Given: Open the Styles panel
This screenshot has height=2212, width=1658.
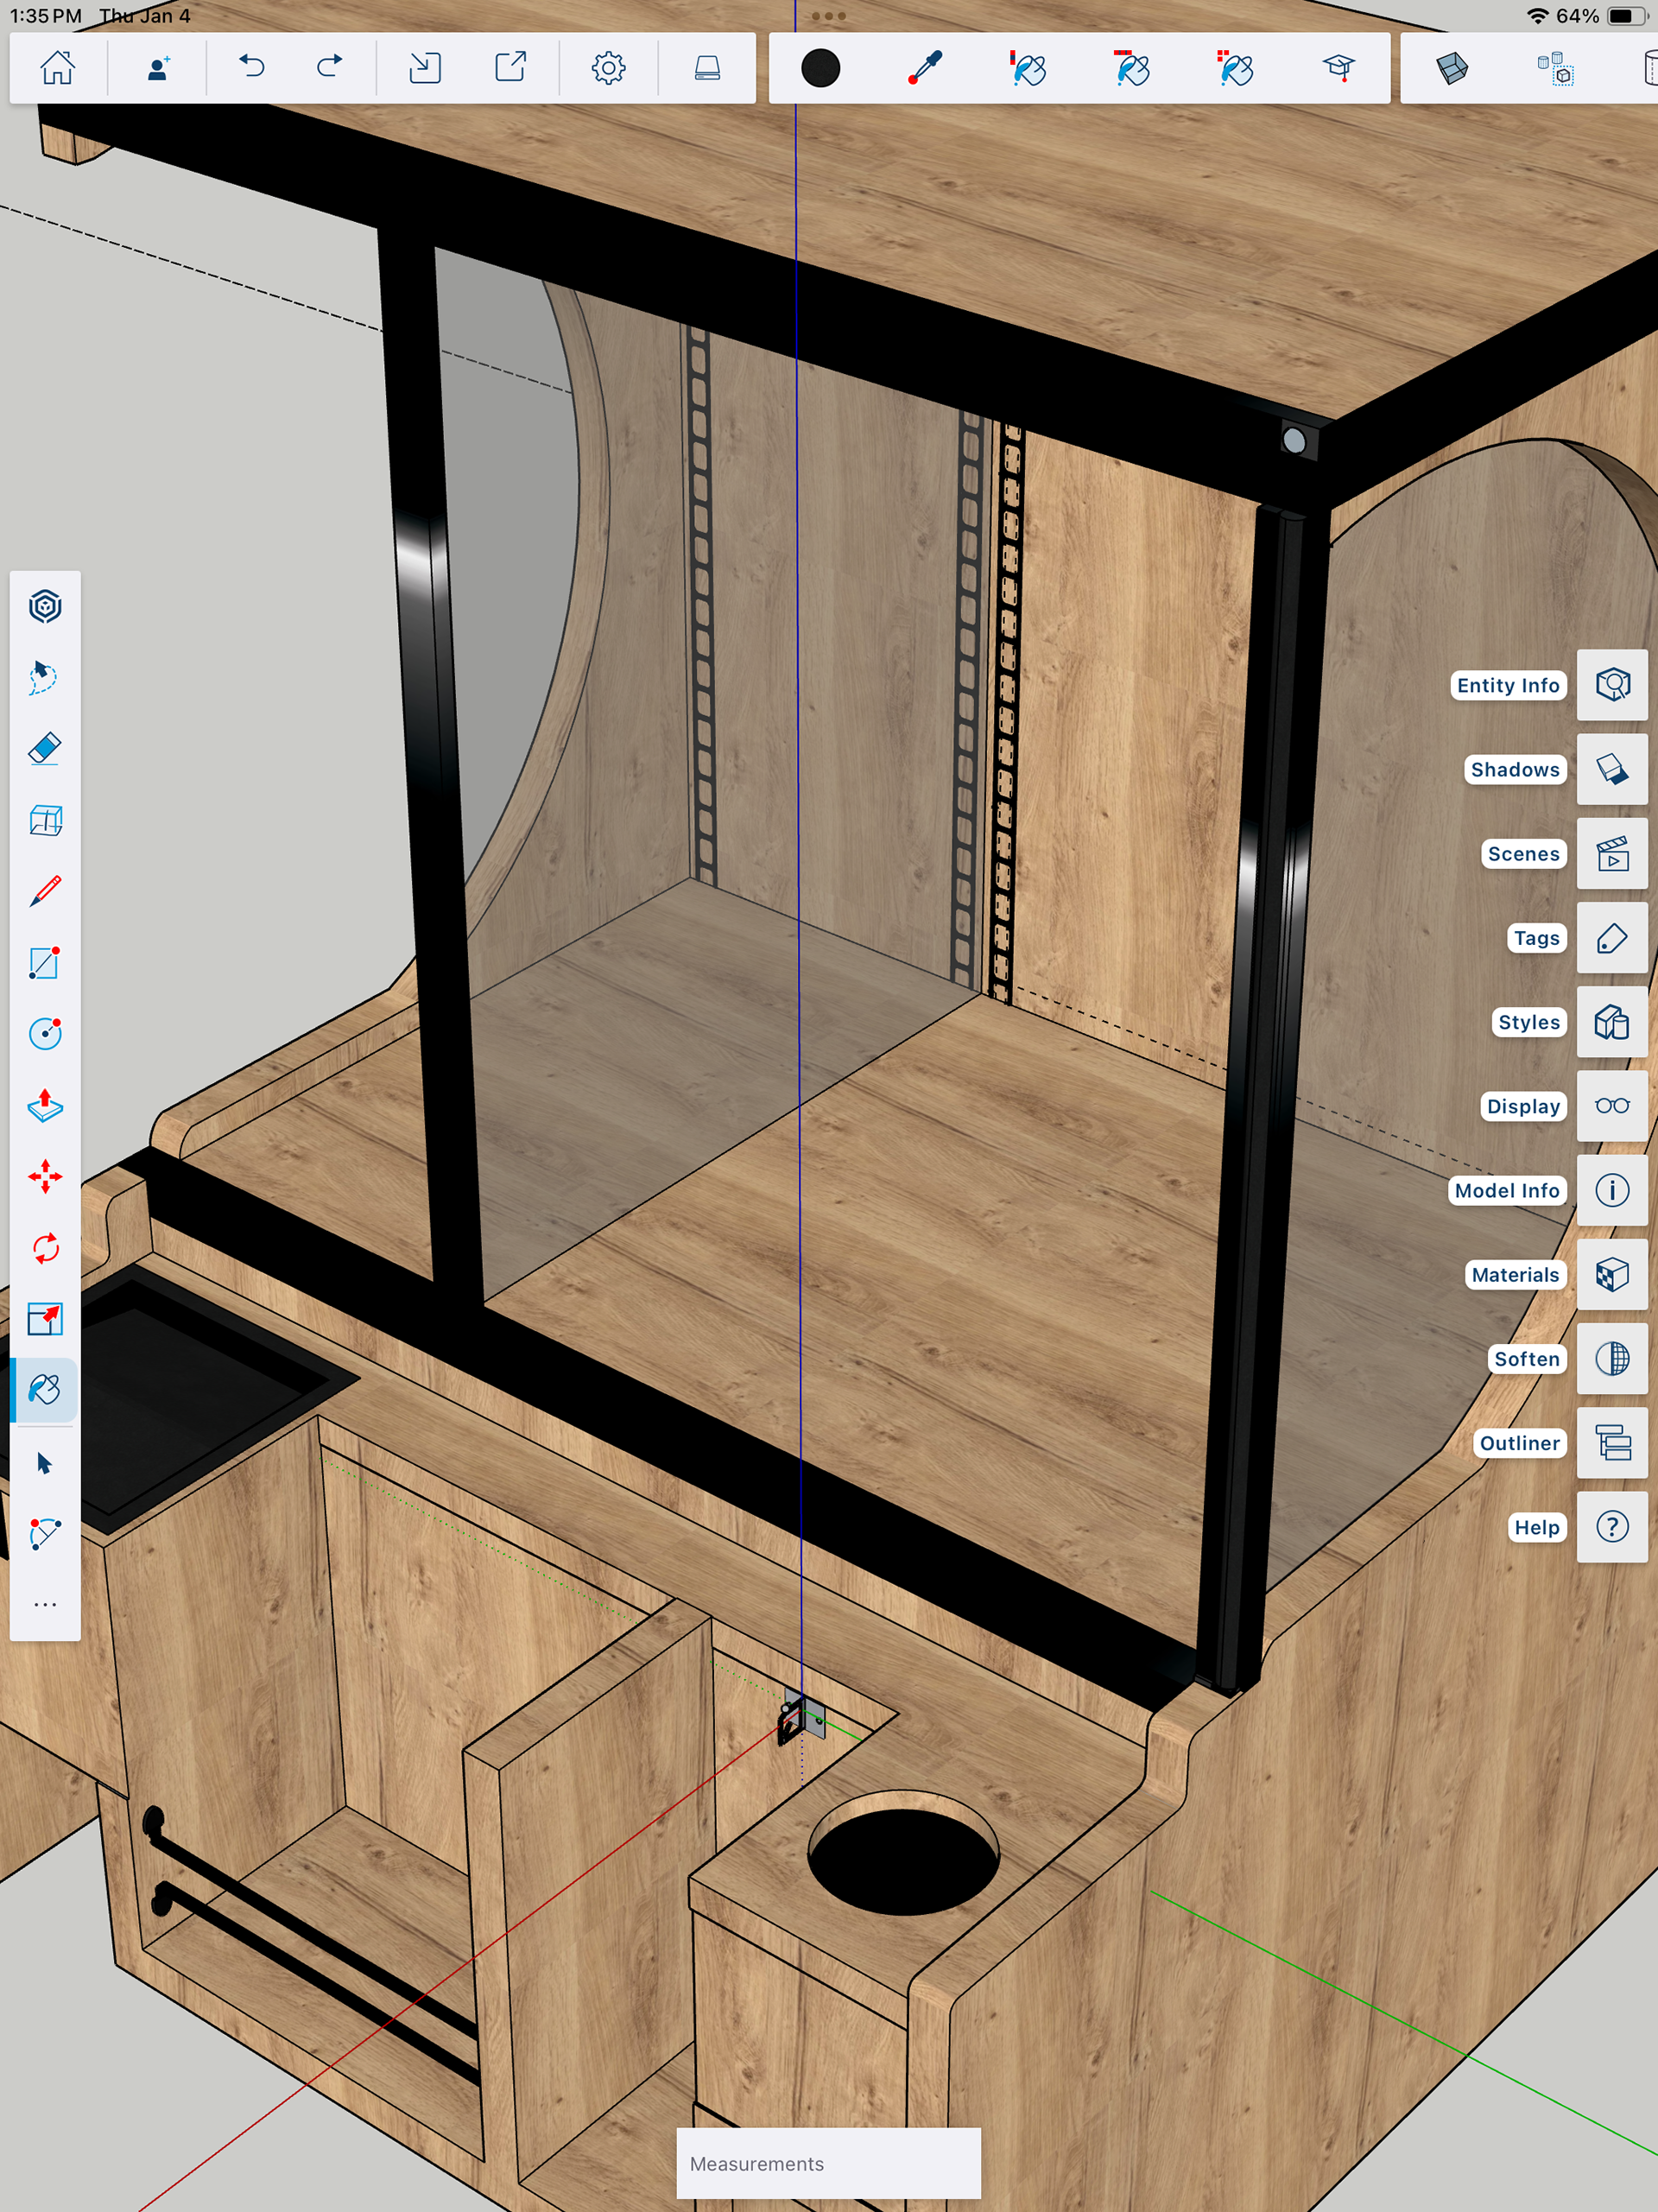Looking at the screenshot, I should pos(1611,1022).
